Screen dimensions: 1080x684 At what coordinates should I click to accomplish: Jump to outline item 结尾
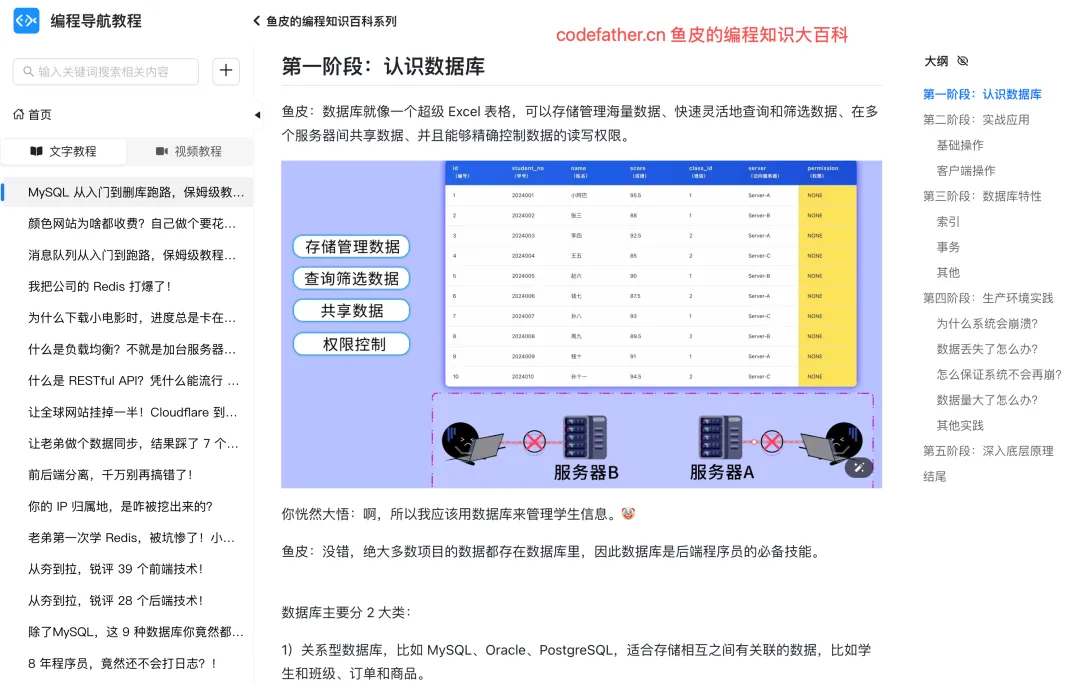935,477
